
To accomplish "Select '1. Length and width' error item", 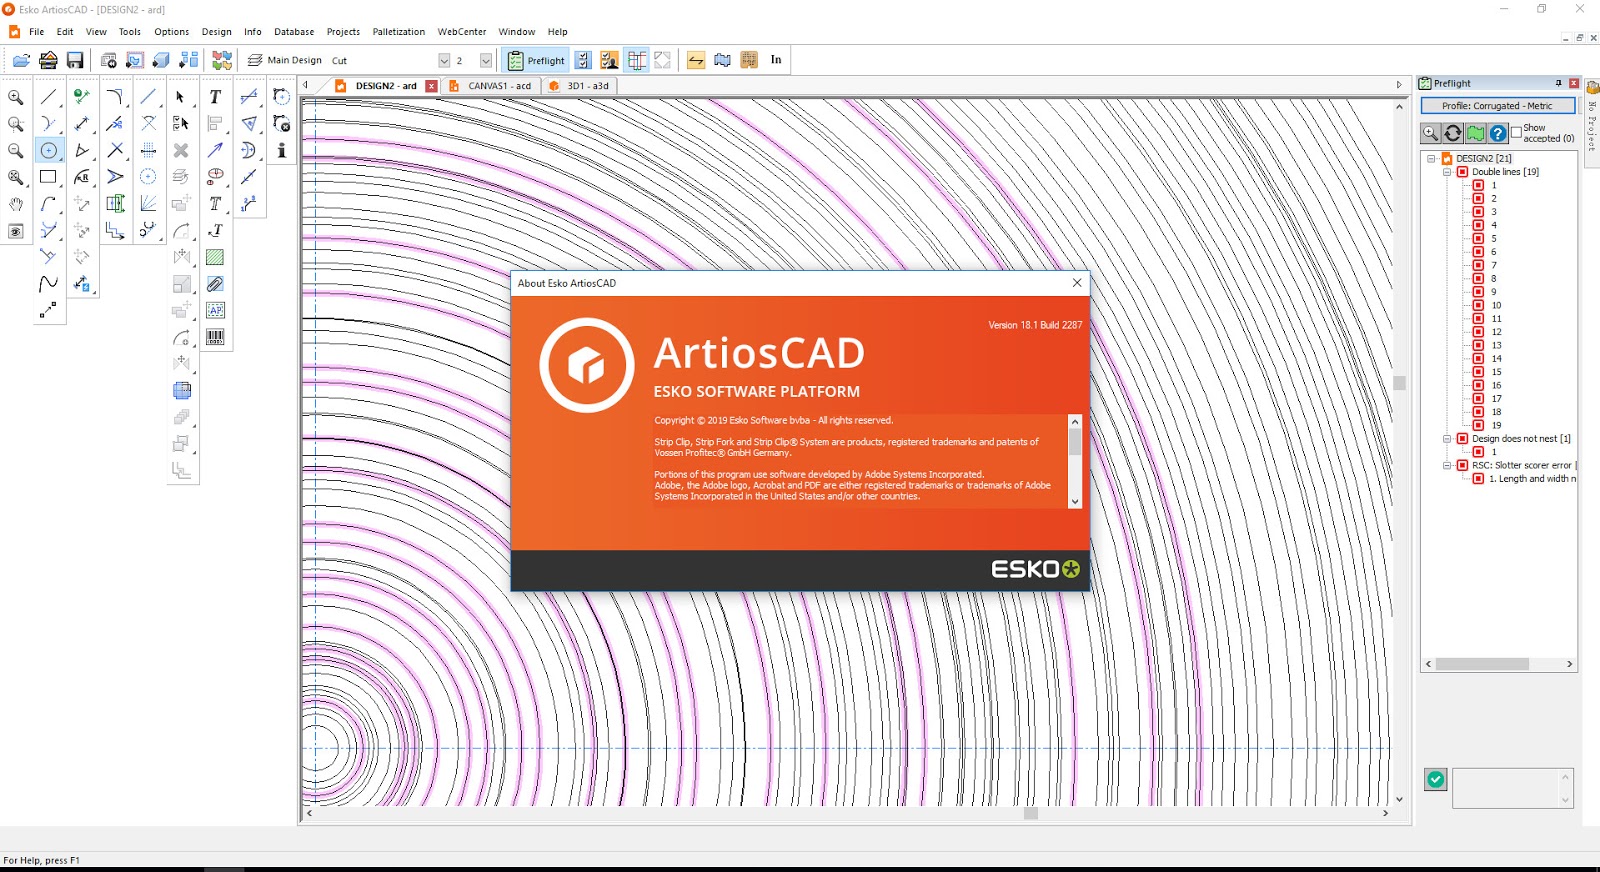I will 1533,479.
